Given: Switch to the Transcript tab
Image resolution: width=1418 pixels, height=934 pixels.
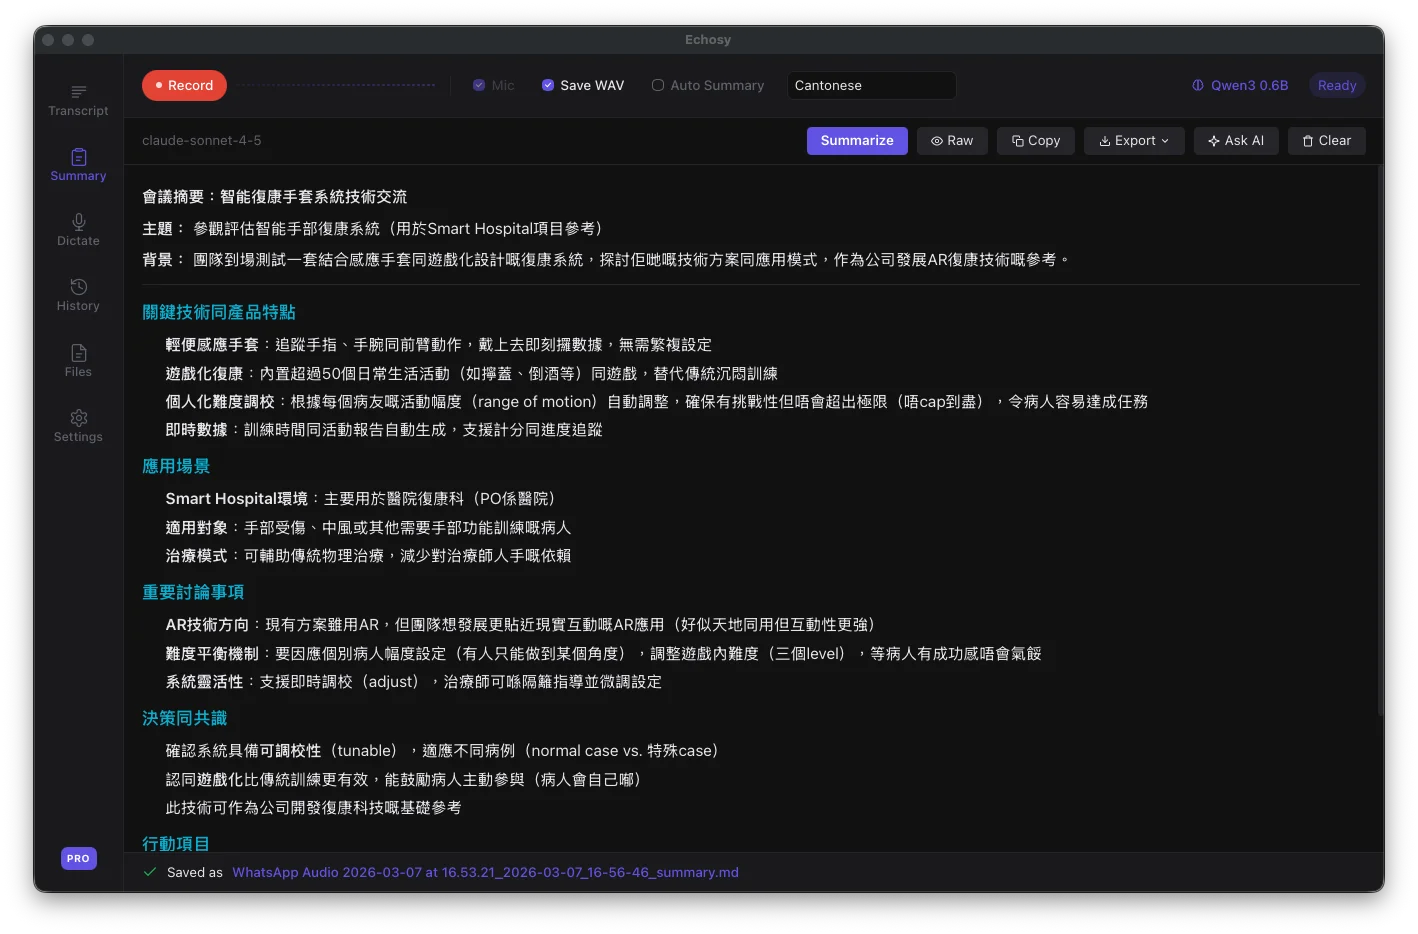Looking at the screenshot, I should [78, 100].
